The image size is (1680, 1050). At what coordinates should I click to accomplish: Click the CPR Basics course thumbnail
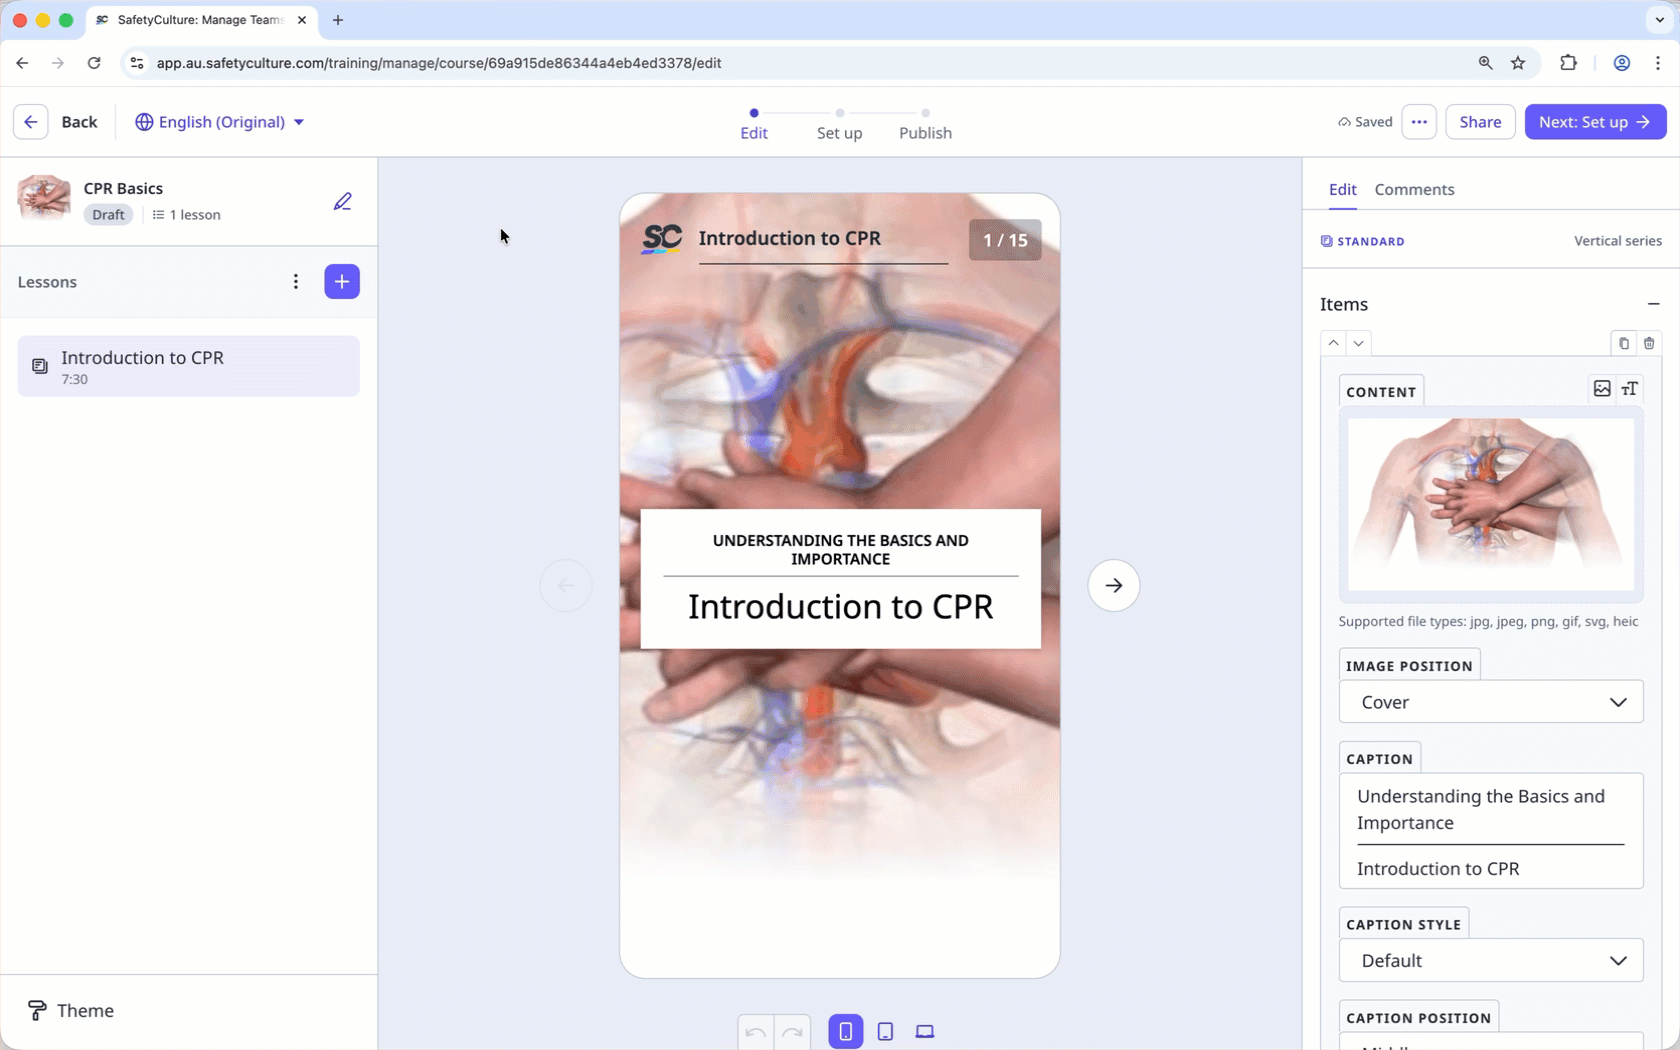[44, 198]
